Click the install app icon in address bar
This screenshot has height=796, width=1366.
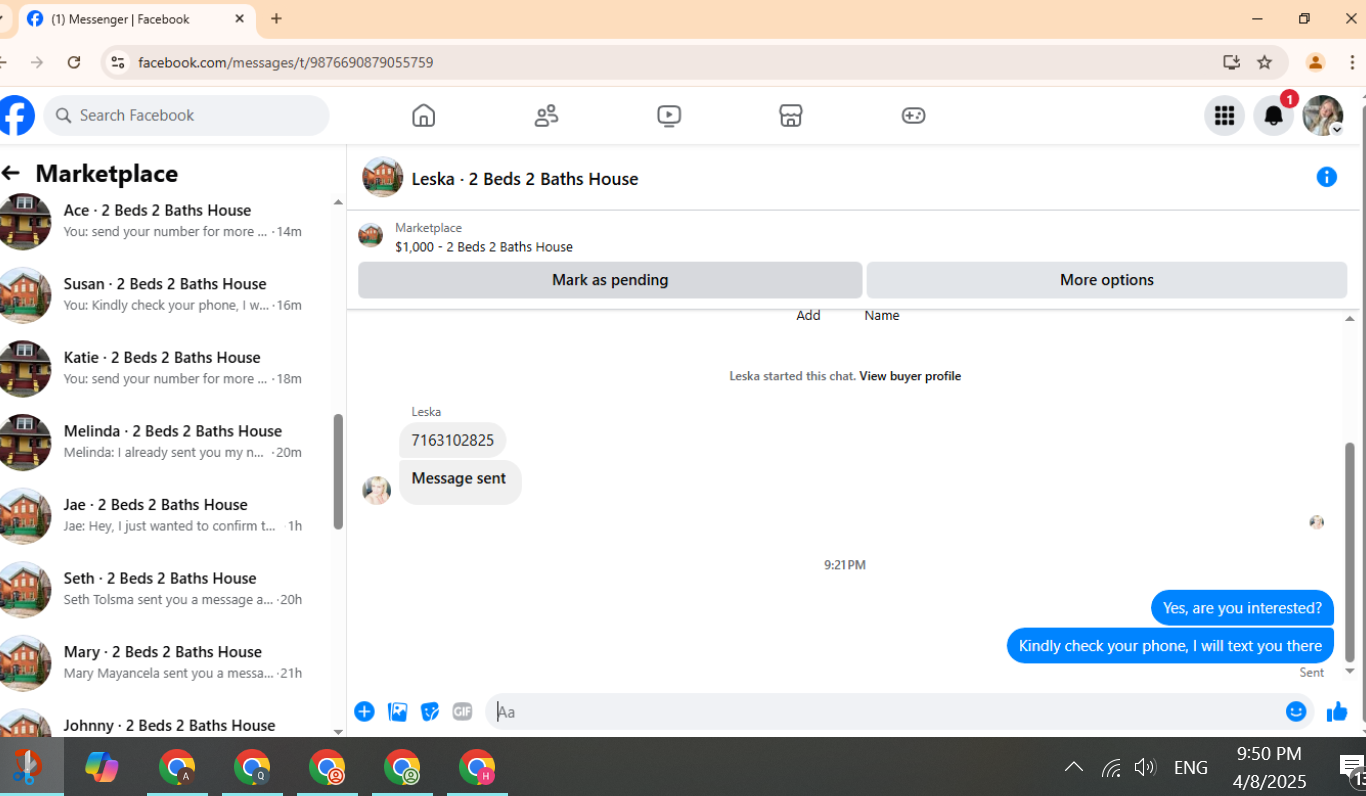coord(1231,62)
